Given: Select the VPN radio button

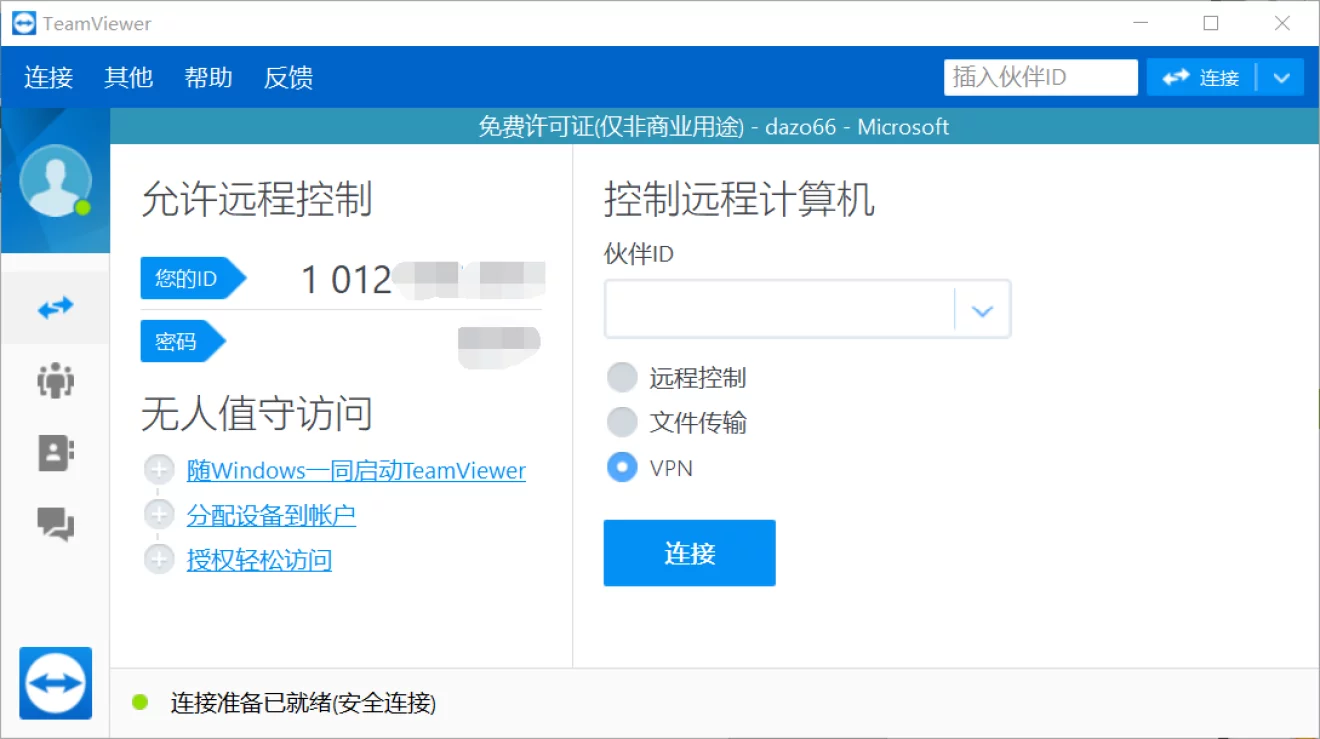Looking at the screenshot, I should point(622,467).
